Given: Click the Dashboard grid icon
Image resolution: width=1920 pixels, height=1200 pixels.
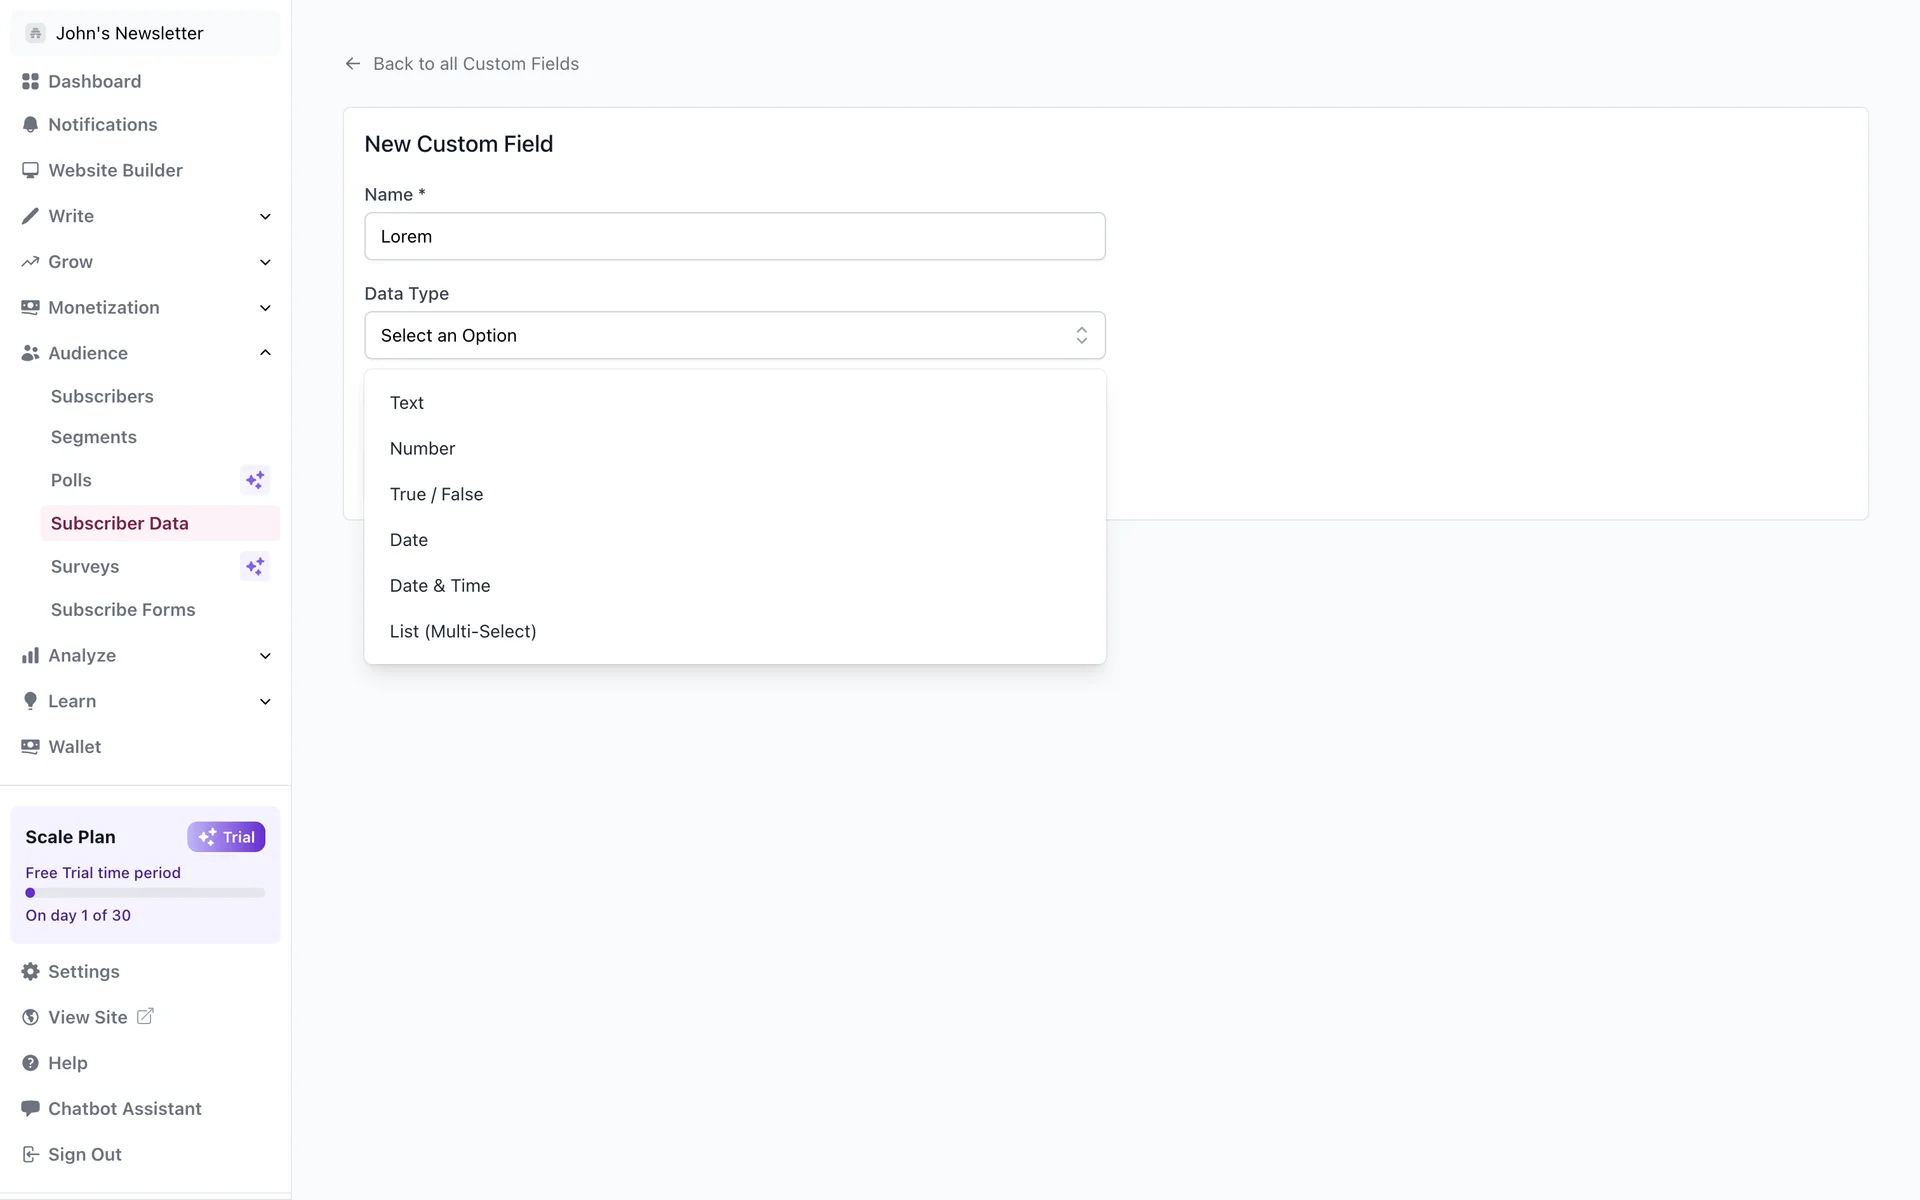Looking at the screenshot, I should coord(30,81).
